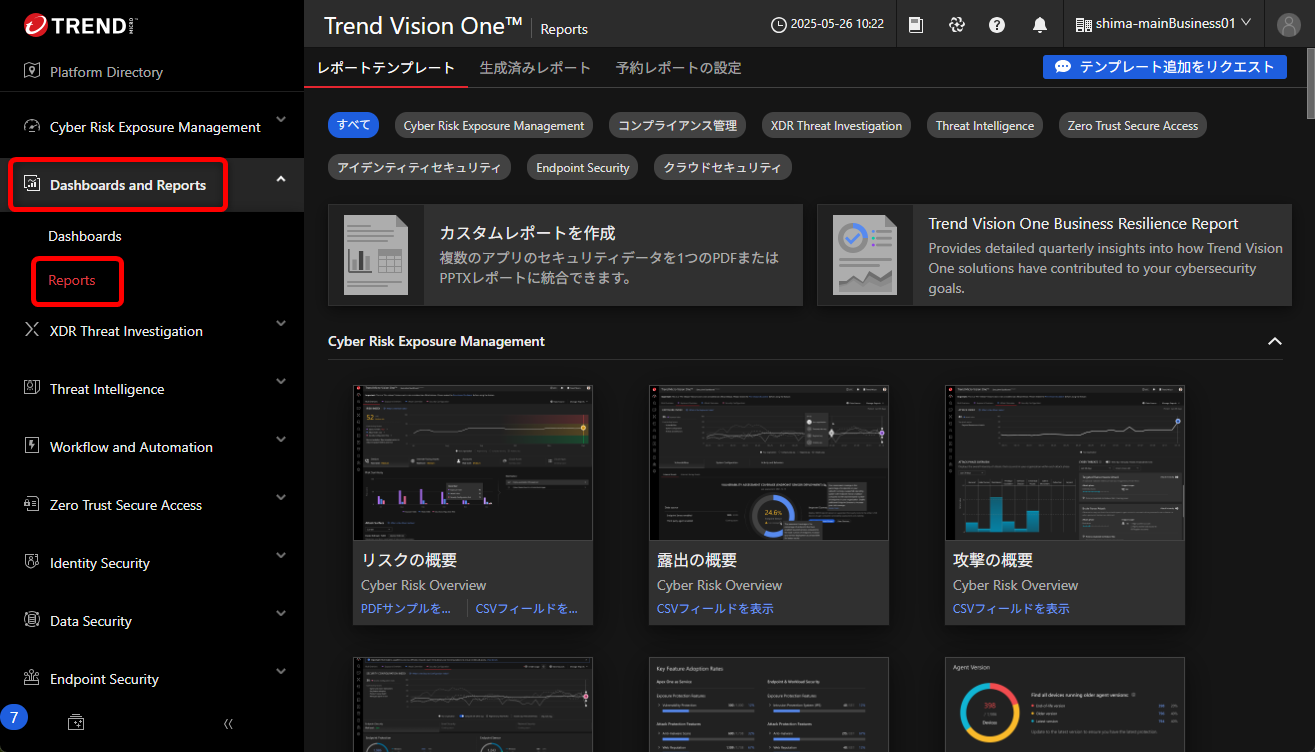
Task: Click the clock icon beside date
Action: tap(779, 24)
